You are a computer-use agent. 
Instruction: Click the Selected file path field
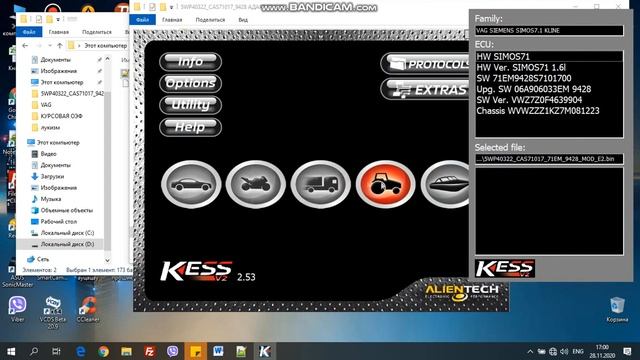[x=549, y=159]
